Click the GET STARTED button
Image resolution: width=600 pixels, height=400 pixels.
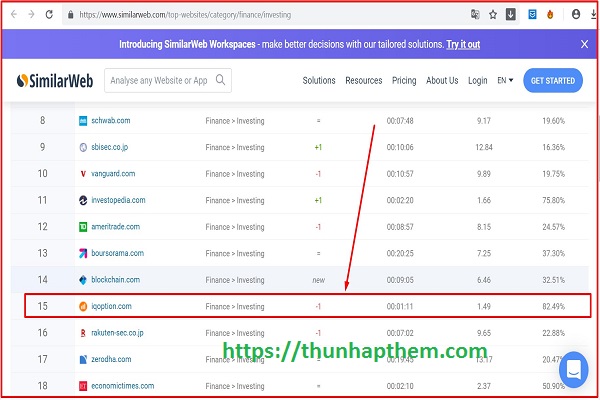coord(552,81)
